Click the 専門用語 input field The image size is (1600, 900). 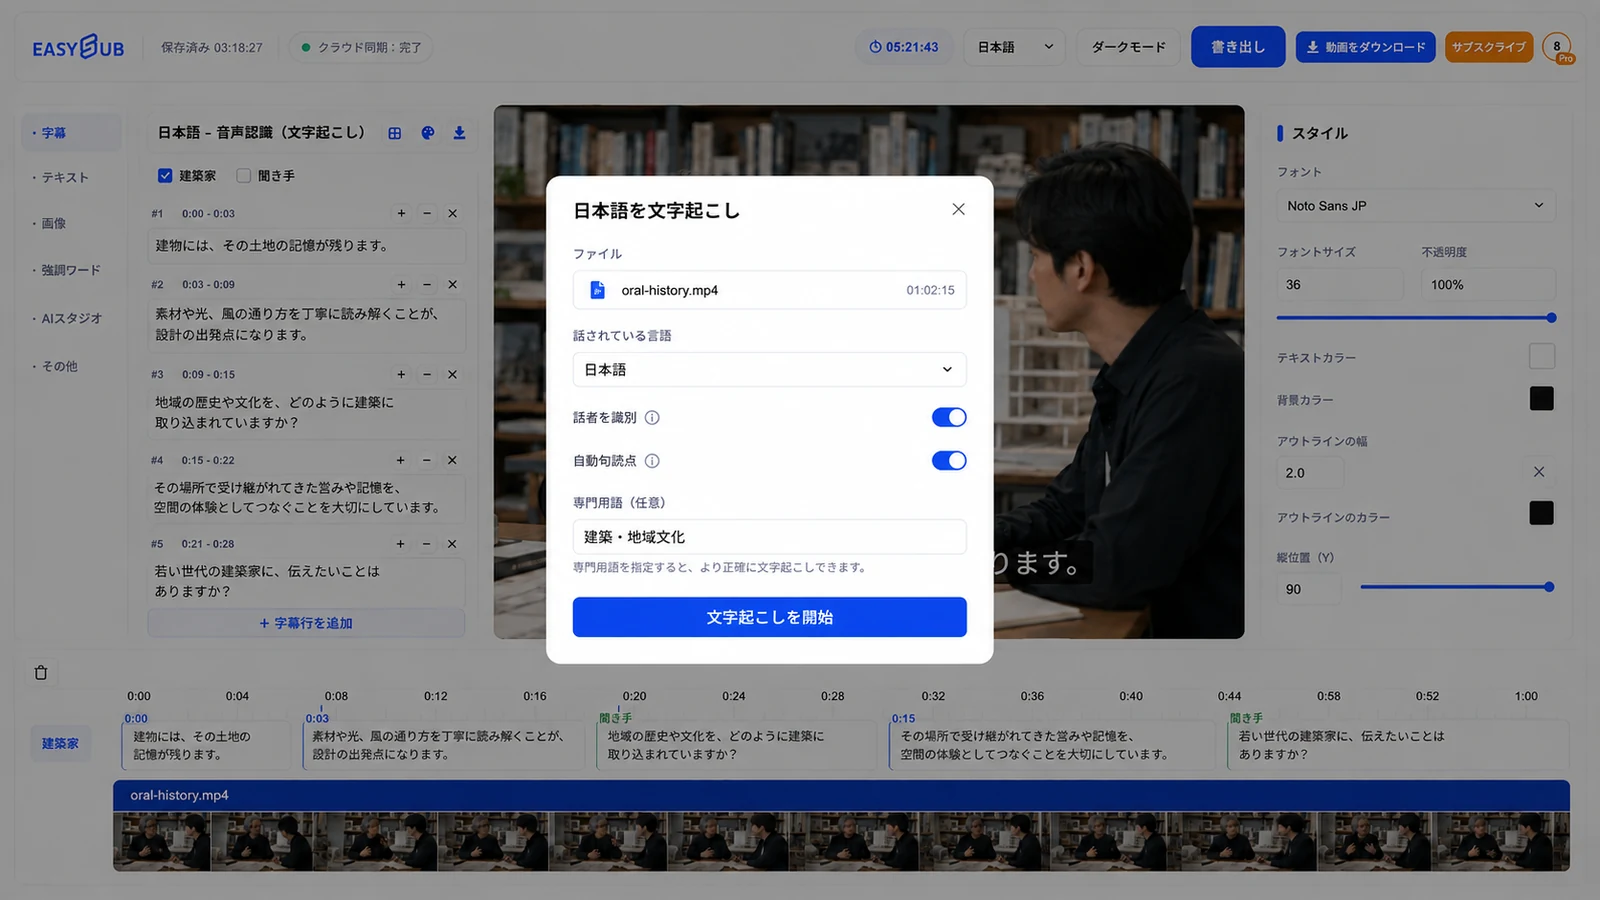point(769,537)
